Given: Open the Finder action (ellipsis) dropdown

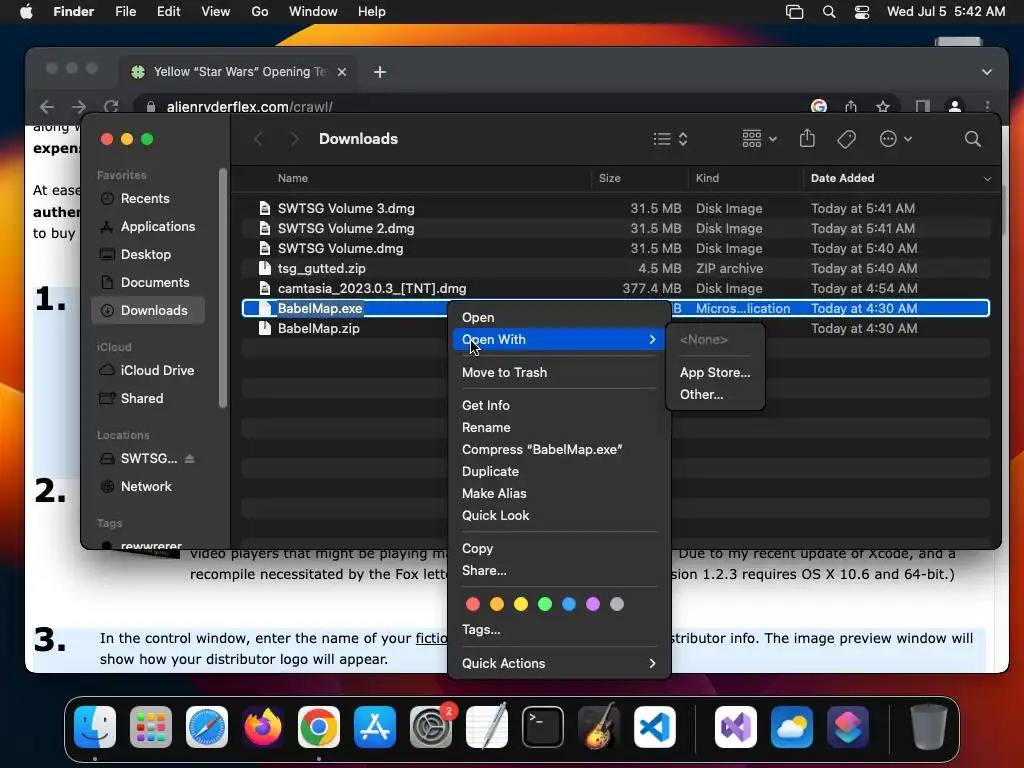Looking at the screenshot, I should click(x=895, y=138).
